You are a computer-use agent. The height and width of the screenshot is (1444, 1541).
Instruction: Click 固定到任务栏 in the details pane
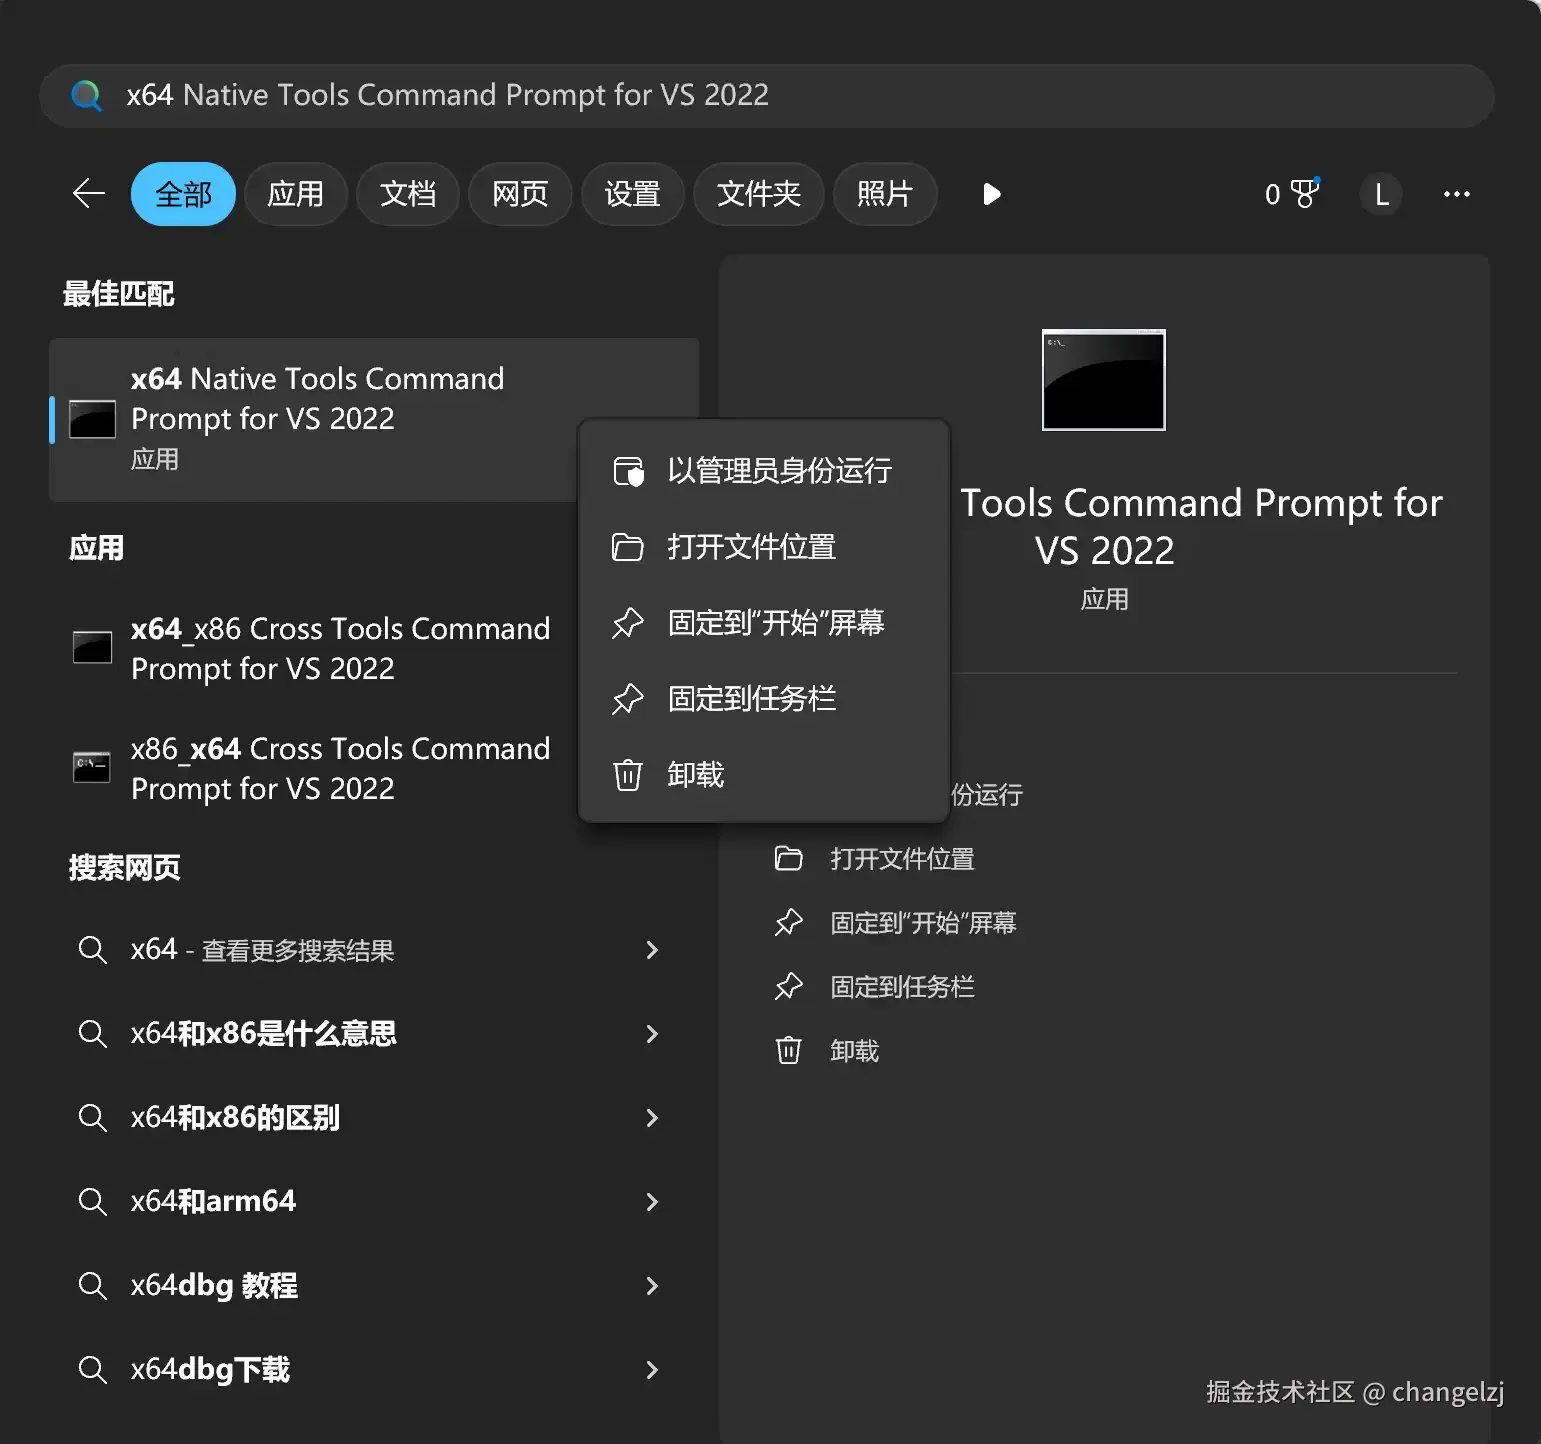click(902, 987)
